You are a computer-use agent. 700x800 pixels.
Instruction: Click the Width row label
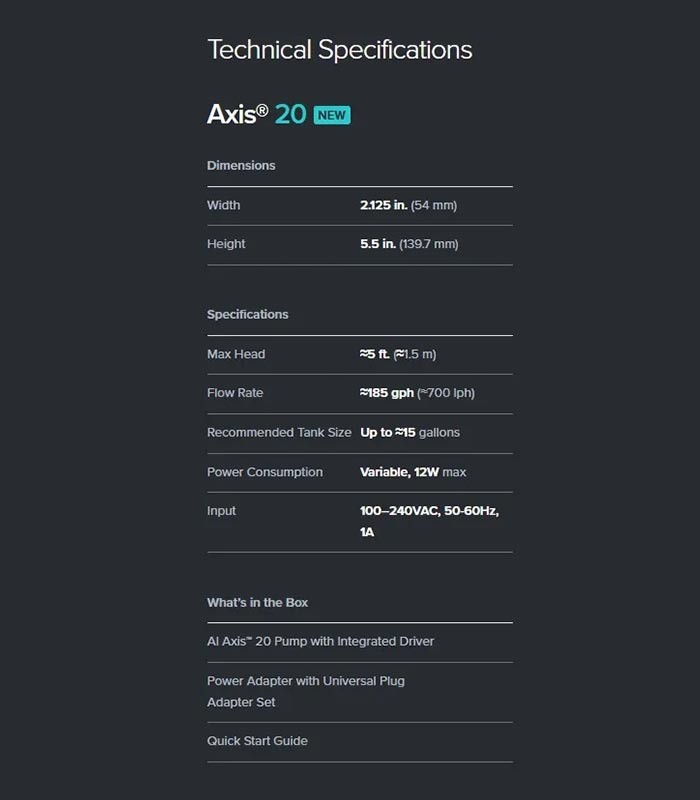click(223, 205)
